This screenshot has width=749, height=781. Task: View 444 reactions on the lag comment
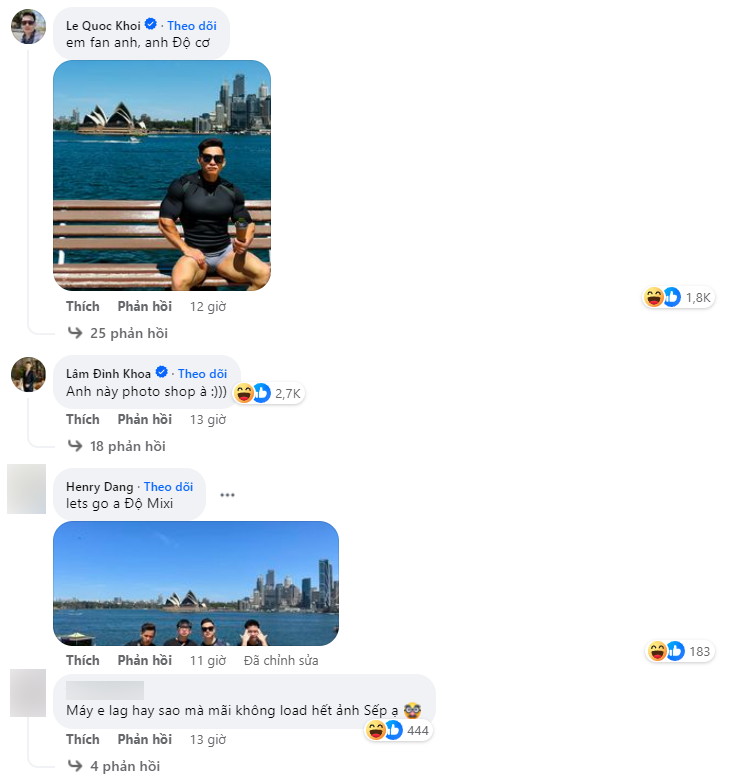pyautogui.click(x=398, y=731)
